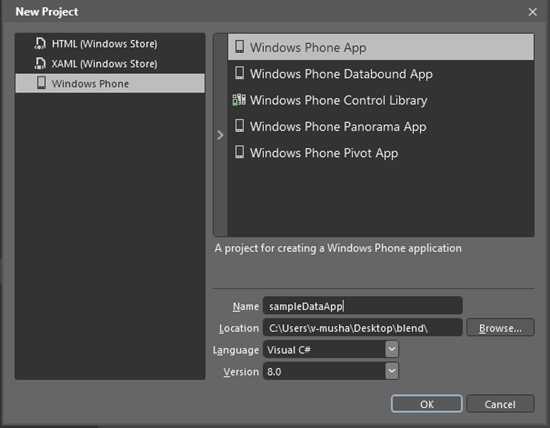Click the Windows Phone App phone icon

tap(239, 47)
